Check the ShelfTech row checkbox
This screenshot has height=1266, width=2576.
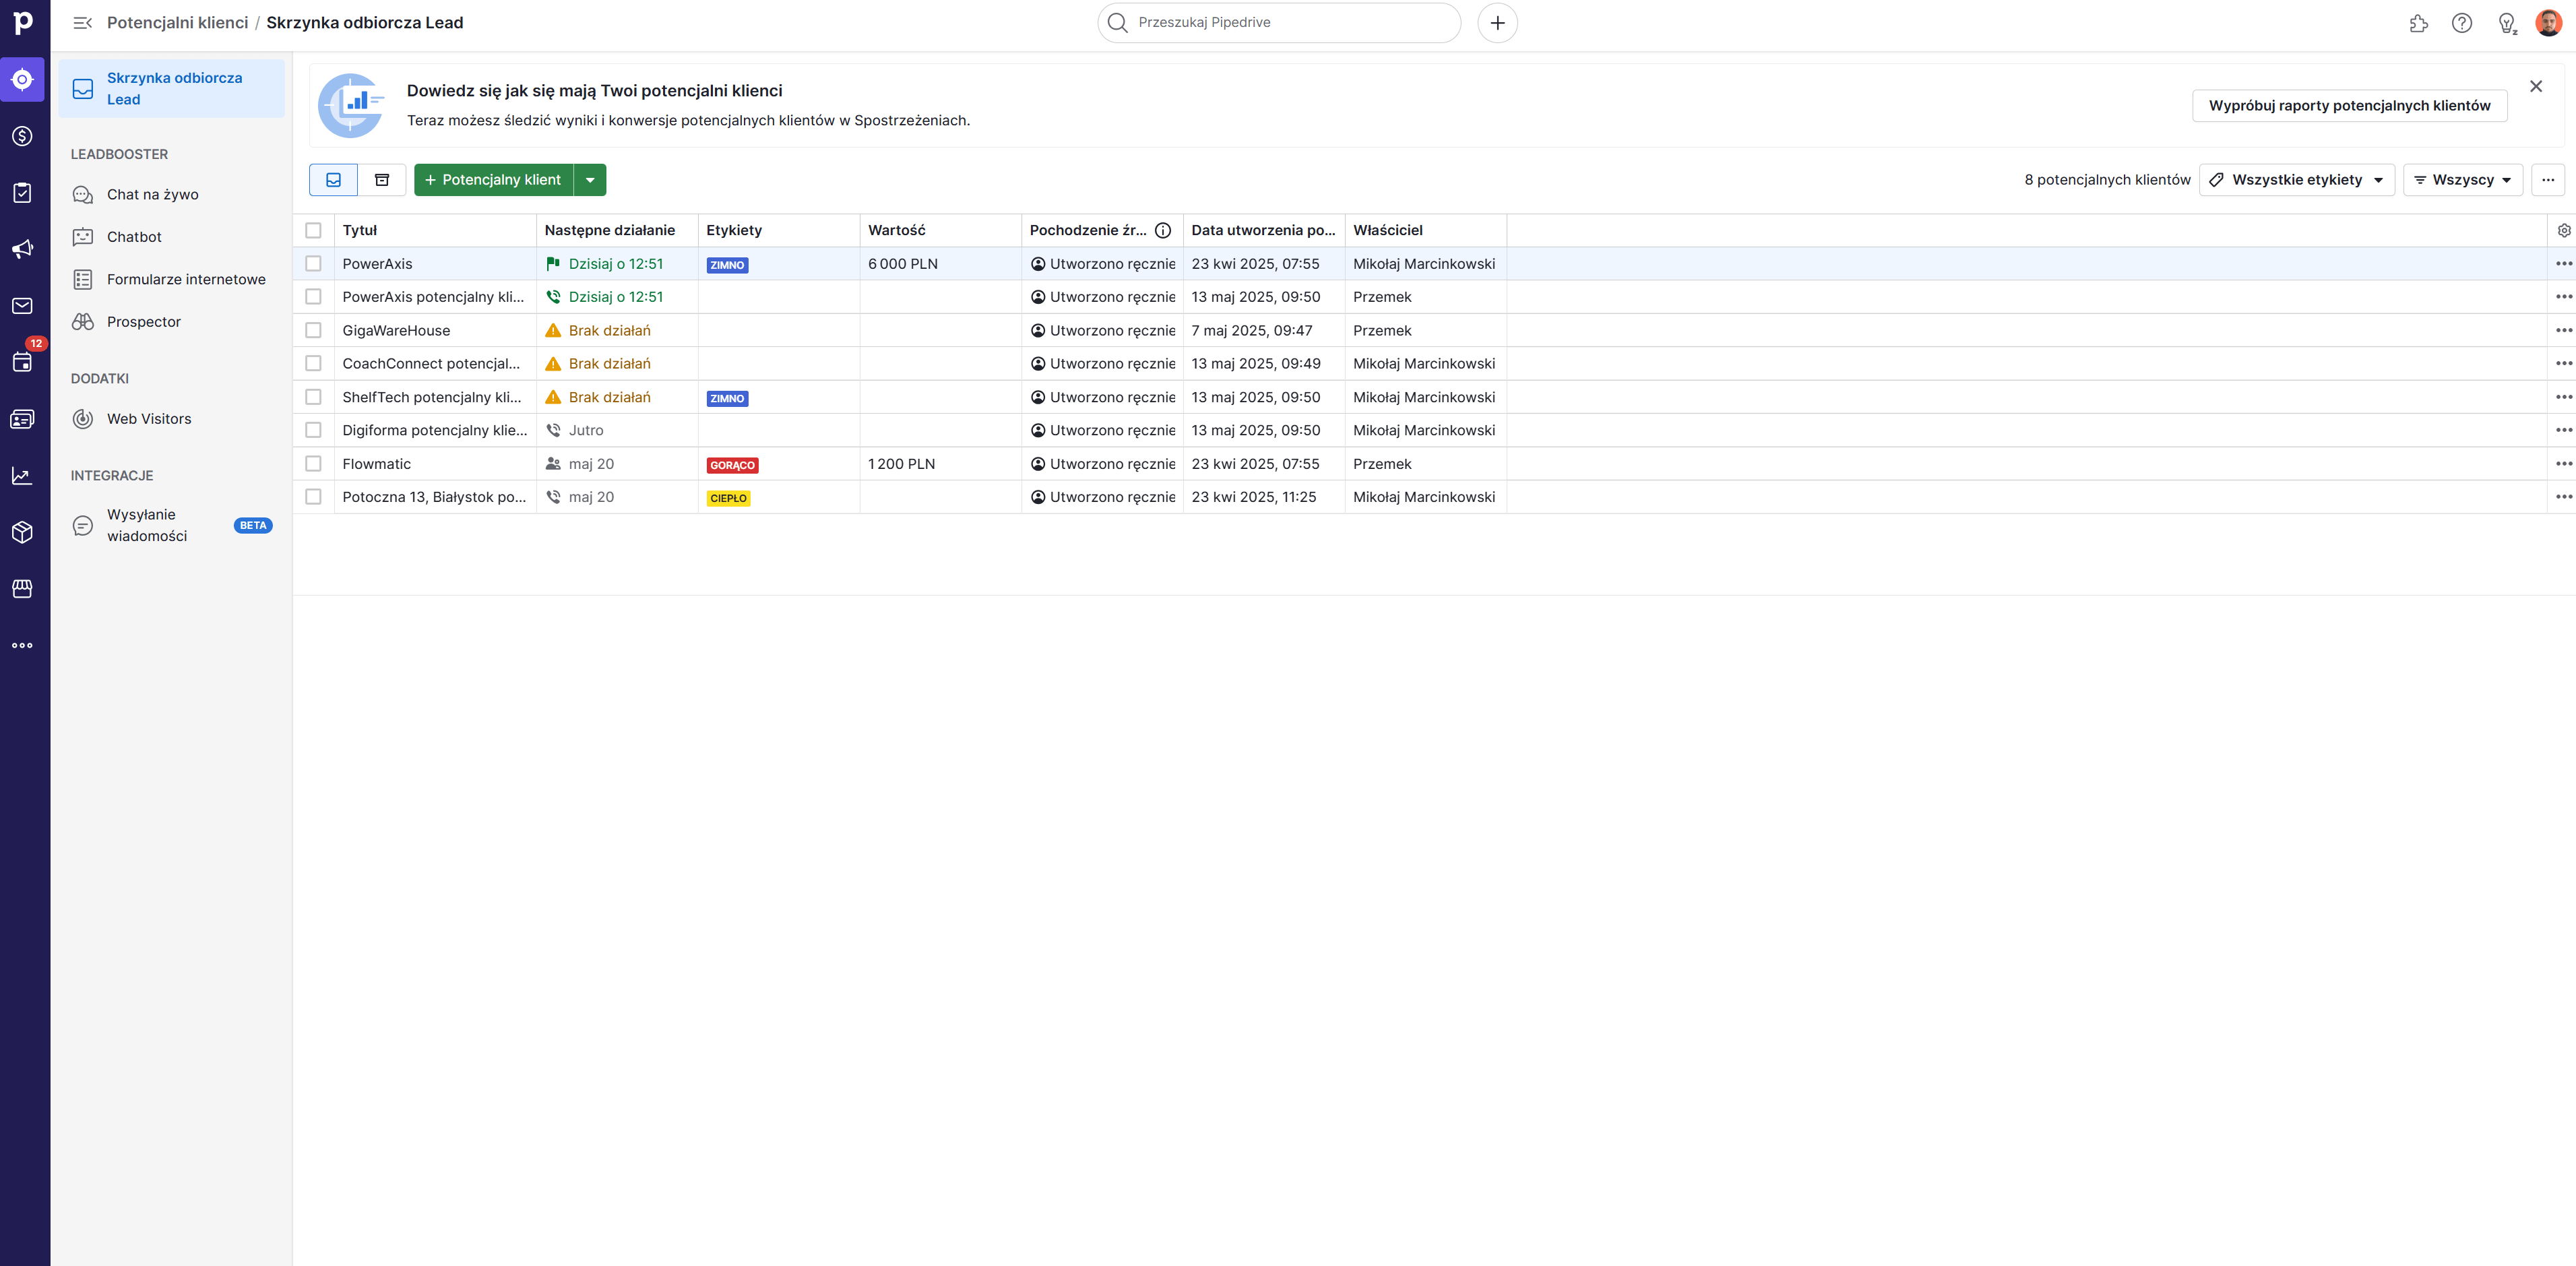[x=313, y=397]
